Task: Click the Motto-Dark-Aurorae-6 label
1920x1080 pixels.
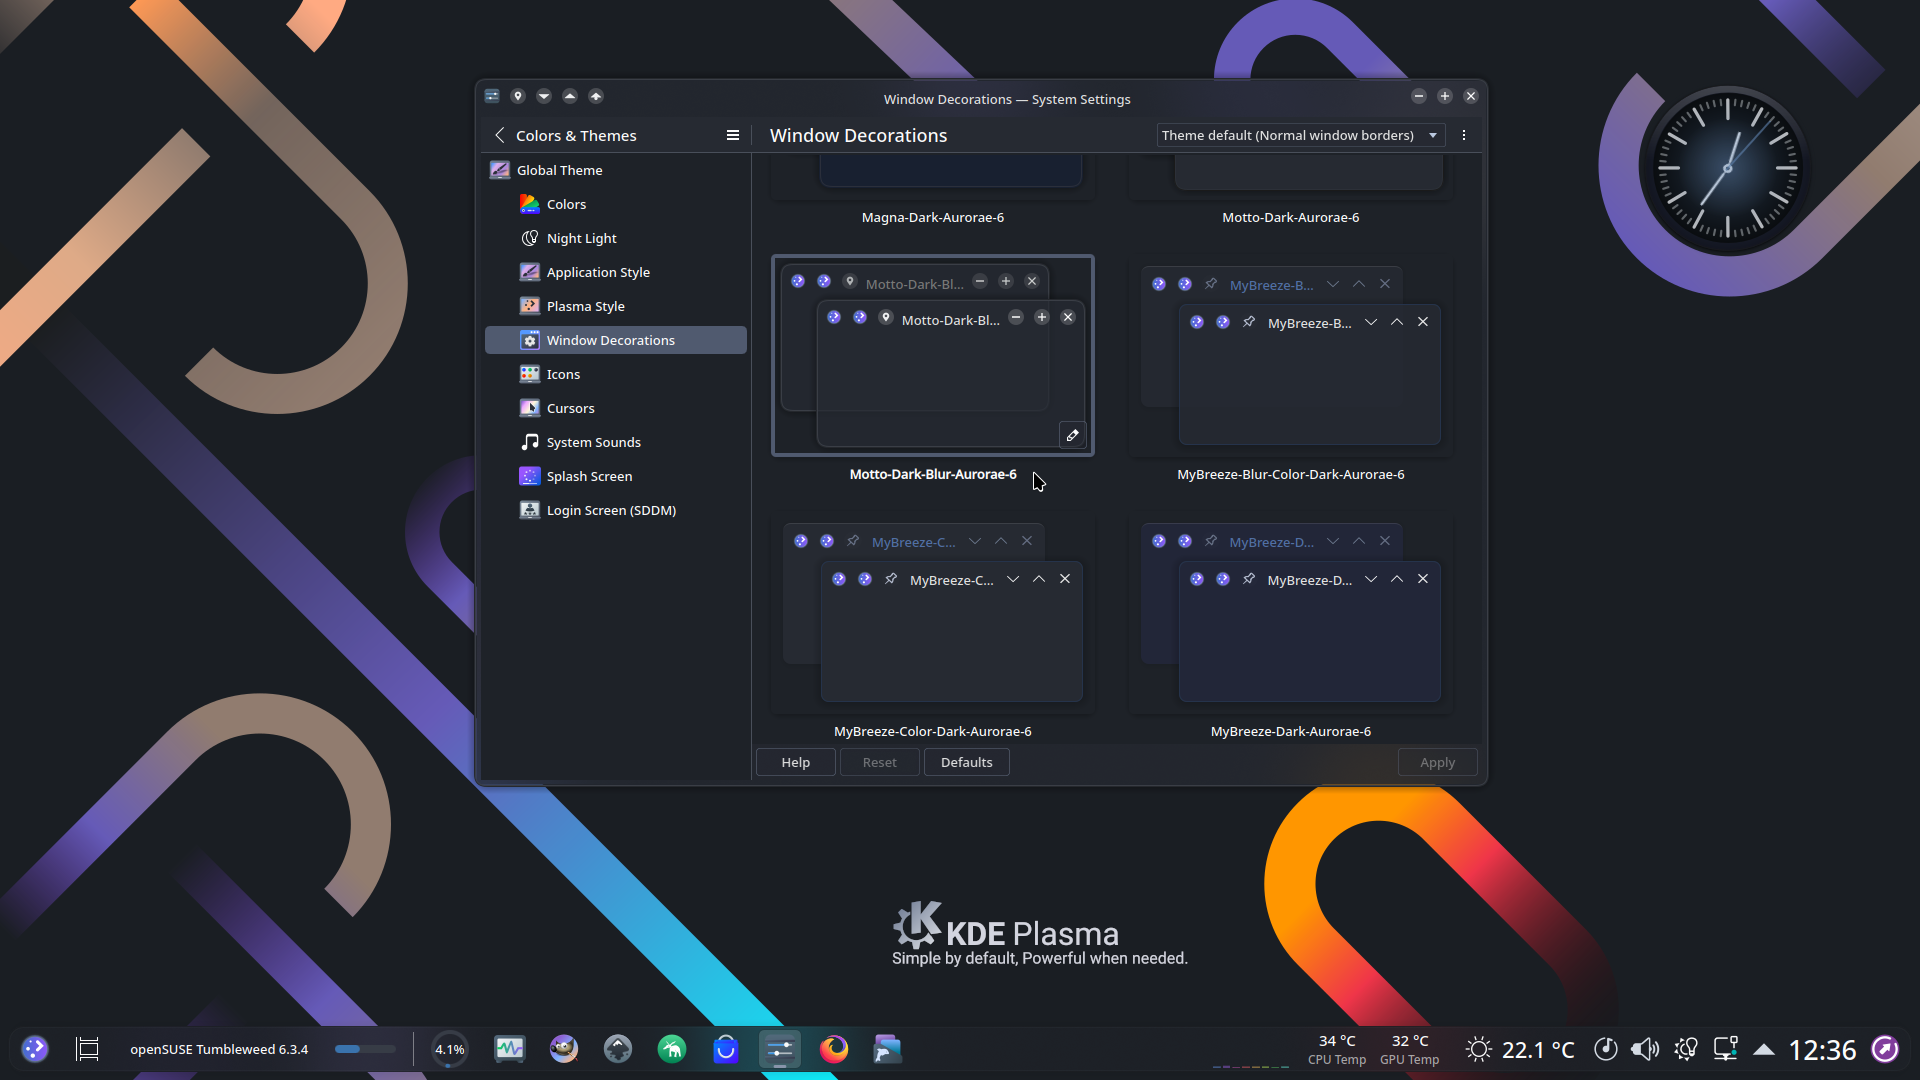Action: point(1291,217)
